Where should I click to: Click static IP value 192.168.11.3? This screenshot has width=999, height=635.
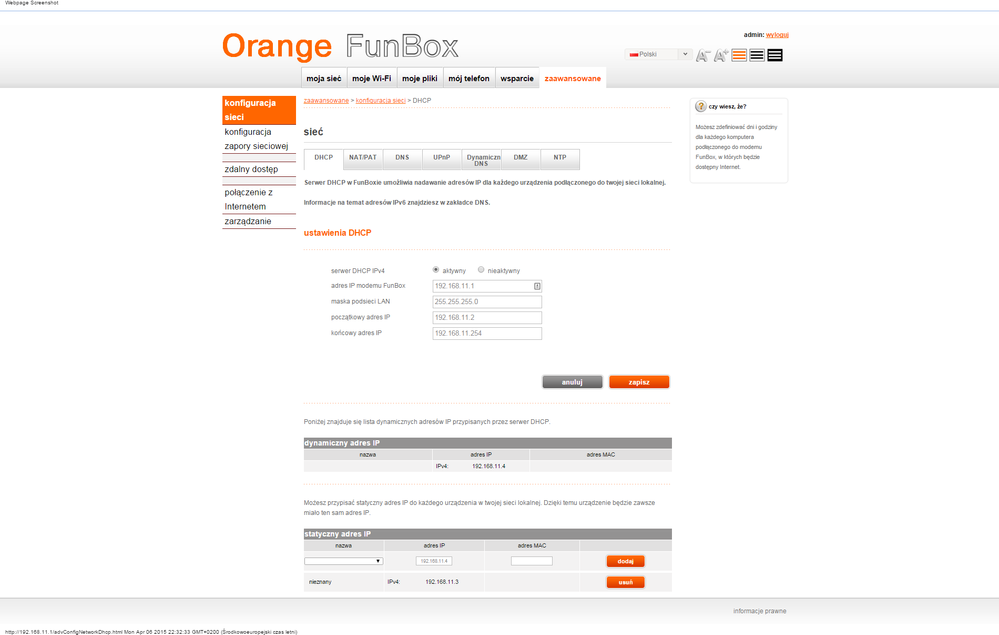tap(442, 582)
